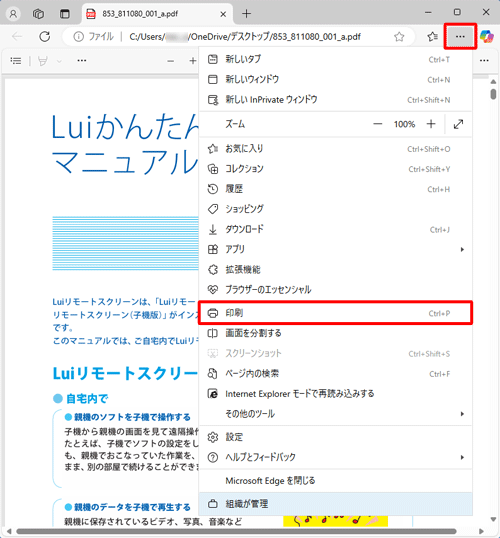Viewport: 500px width, 538px height.
Task: Click the heading 親機のデータを子機で再生する
Action: coord(132,507)
